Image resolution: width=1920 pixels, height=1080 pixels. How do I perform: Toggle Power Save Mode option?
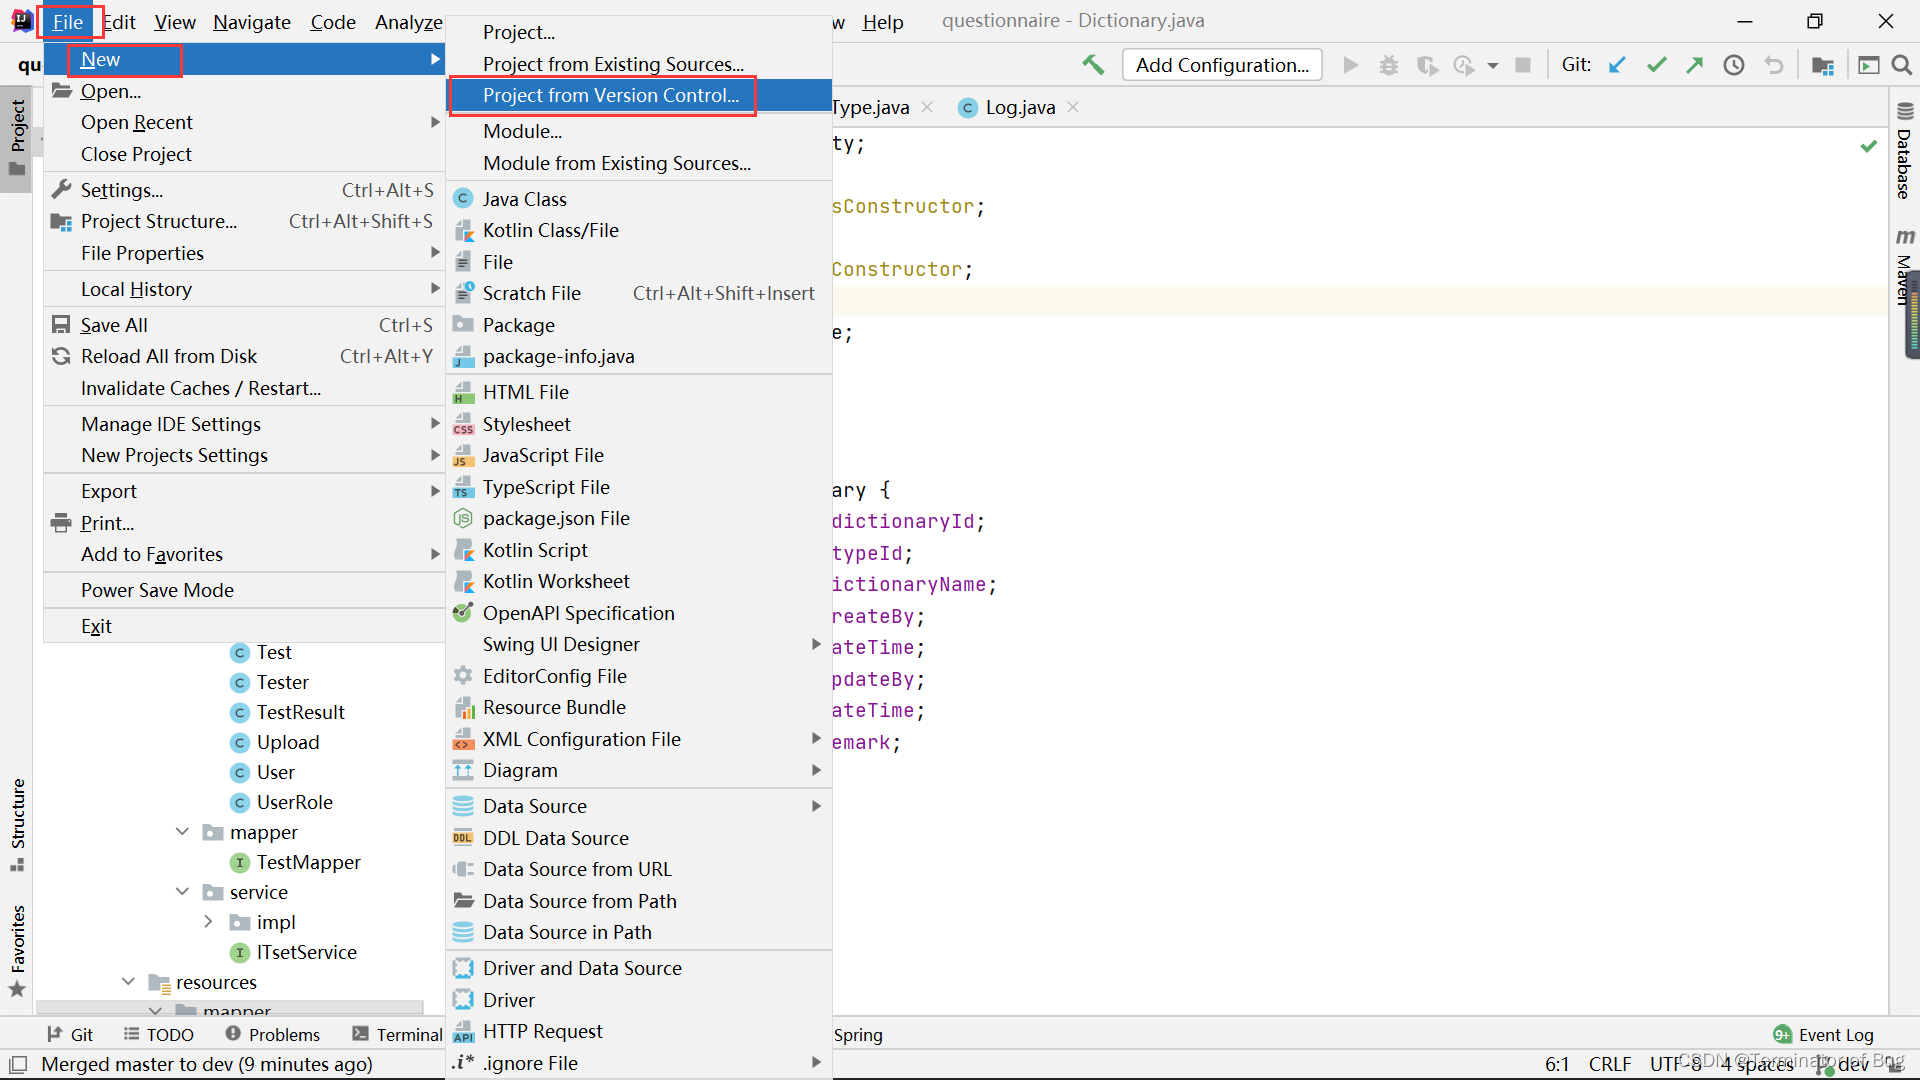point(156,589)
